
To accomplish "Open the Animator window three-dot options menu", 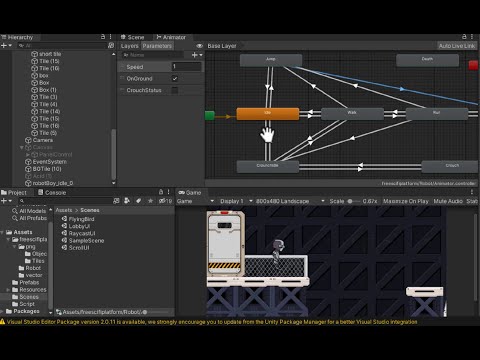I will [472, 37].
